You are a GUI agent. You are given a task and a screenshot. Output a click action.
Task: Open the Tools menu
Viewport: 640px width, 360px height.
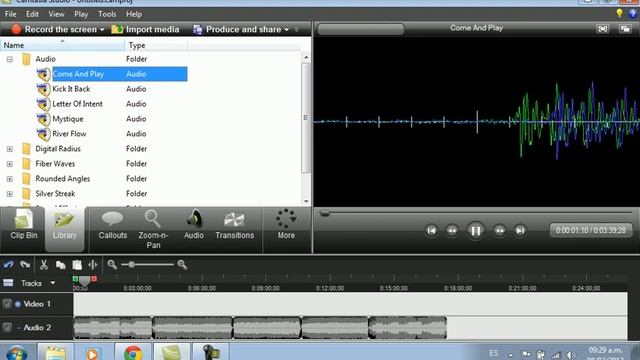[107, 14]
